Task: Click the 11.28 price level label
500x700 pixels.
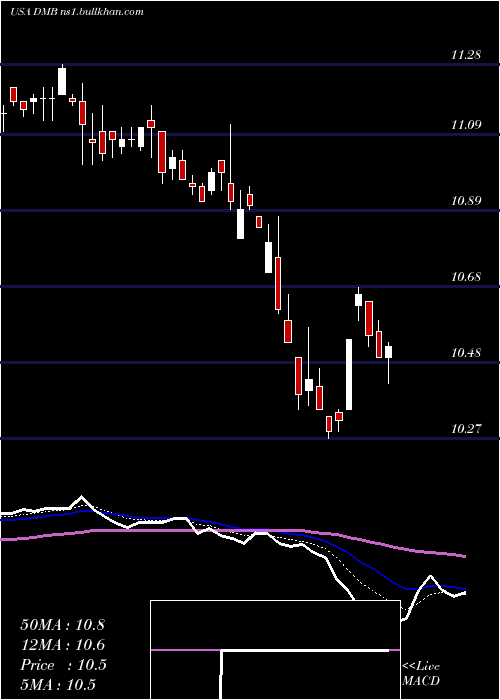Action: click(466, 55)
